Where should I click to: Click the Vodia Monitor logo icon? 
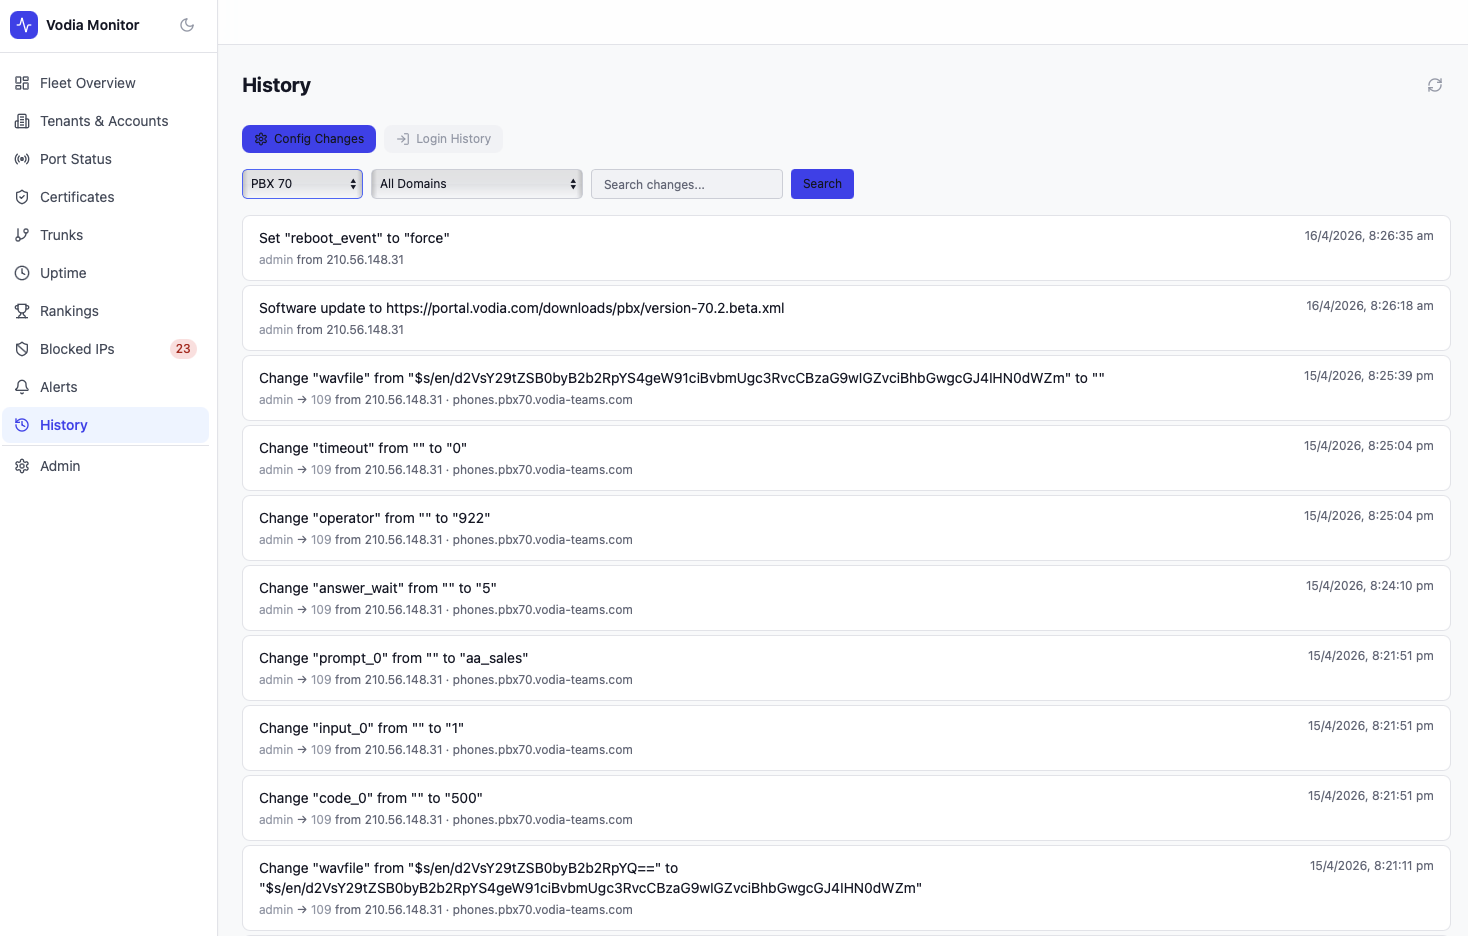click(x=24, y=25)
